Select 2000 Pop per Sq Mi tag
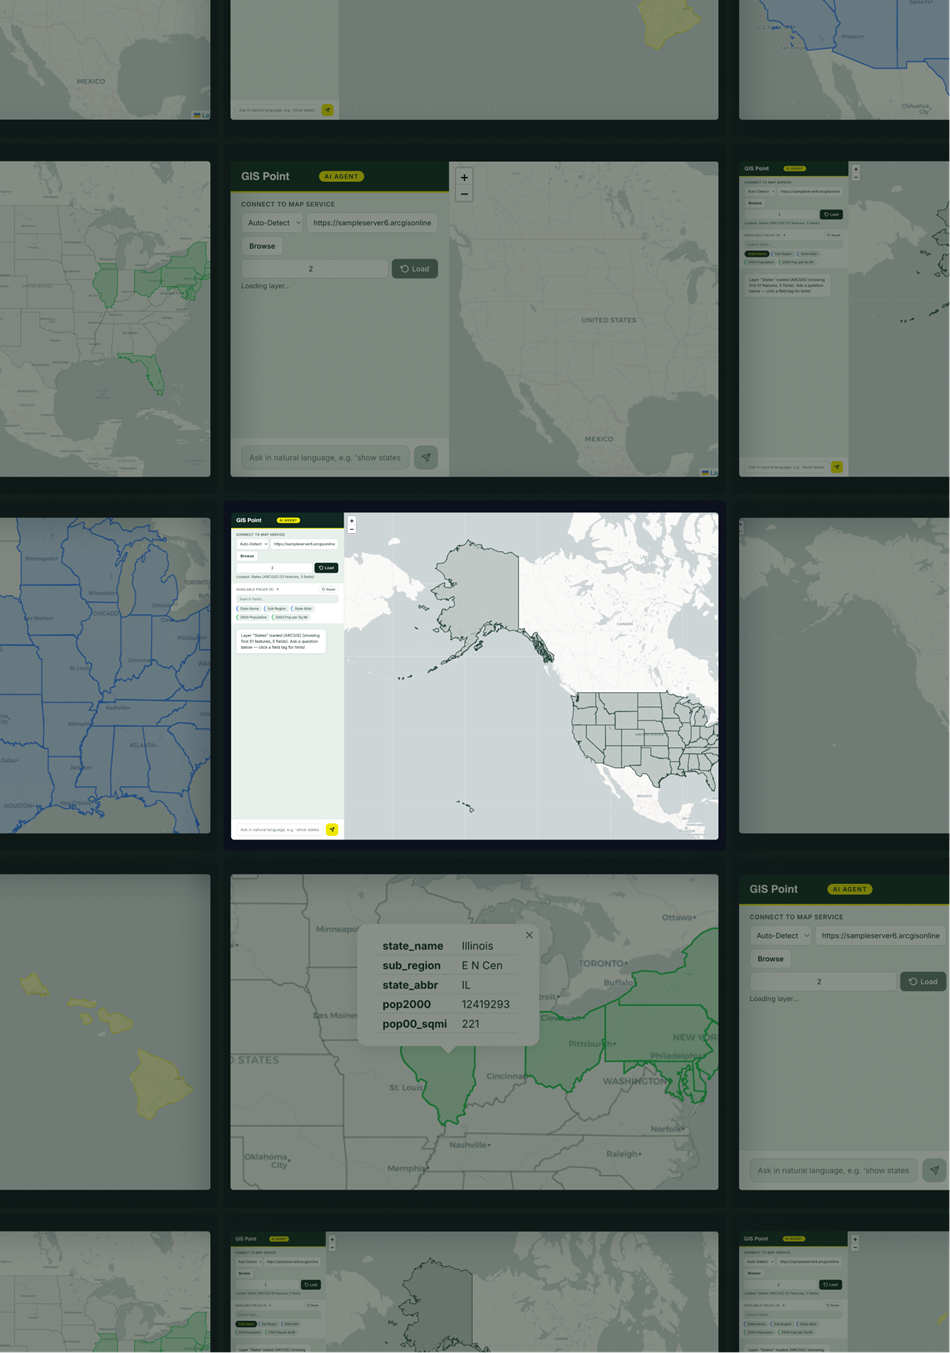The image size is (950, 1353). (x=291, y=617)
